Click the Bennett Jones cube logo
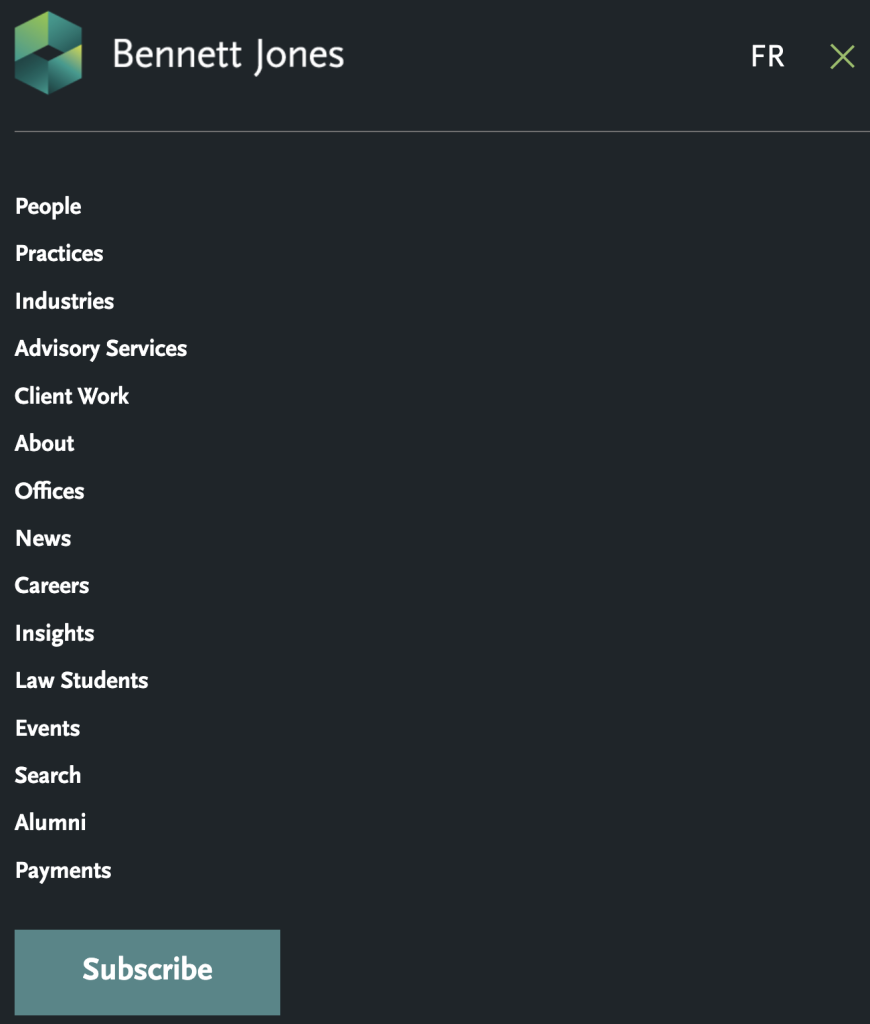This screenshot has height=1024, width=870. click(x=48, y=54)
